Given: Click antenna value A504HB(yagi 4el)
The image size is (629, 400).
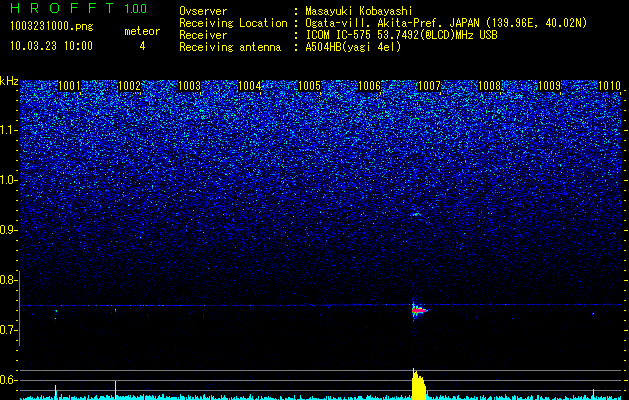Looking at the screenshot, I should (353, 47).
